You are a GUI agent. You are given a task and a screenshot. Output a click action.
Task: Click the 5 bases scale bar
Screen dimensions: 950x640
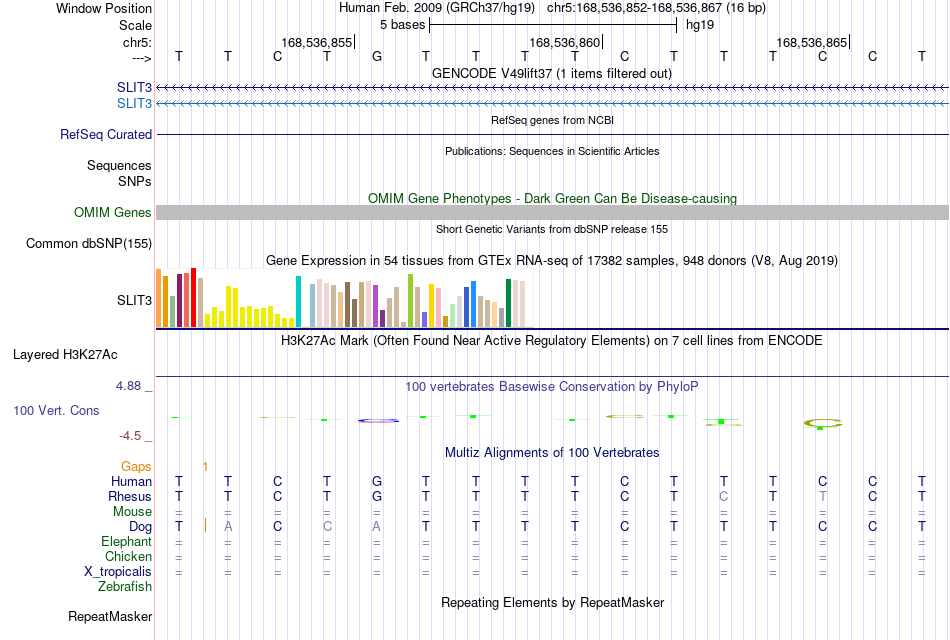click(553, 25)
